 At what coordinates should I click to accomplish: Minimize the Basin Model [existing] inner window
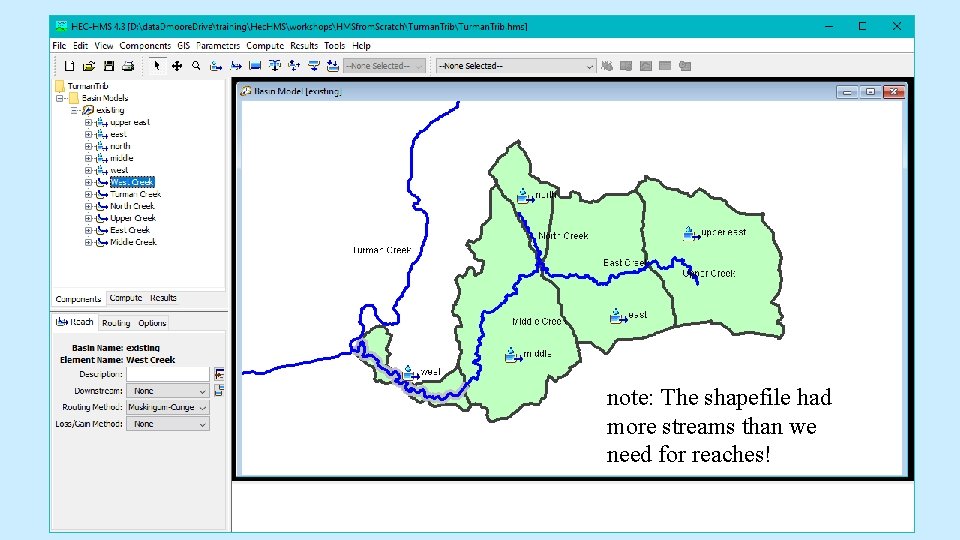click(847, 92)
